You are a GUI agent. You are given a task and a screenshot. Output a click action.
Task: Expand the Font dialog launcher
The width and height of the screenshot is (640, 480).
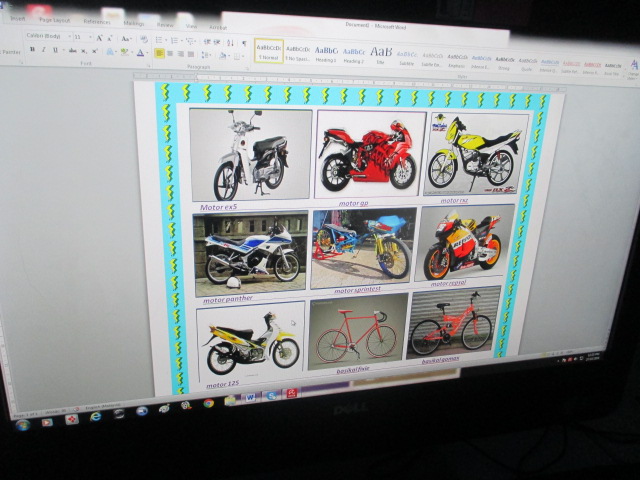tap(149, 65)
